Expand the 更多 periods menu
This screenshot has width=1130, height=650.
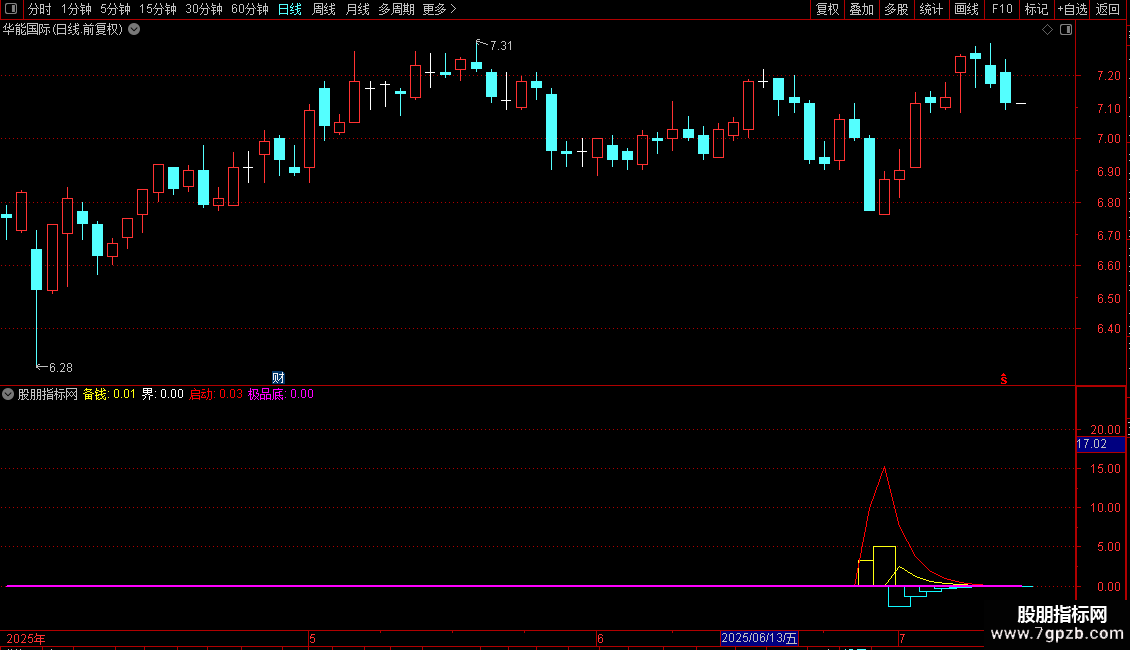click(x=439, y=9)
